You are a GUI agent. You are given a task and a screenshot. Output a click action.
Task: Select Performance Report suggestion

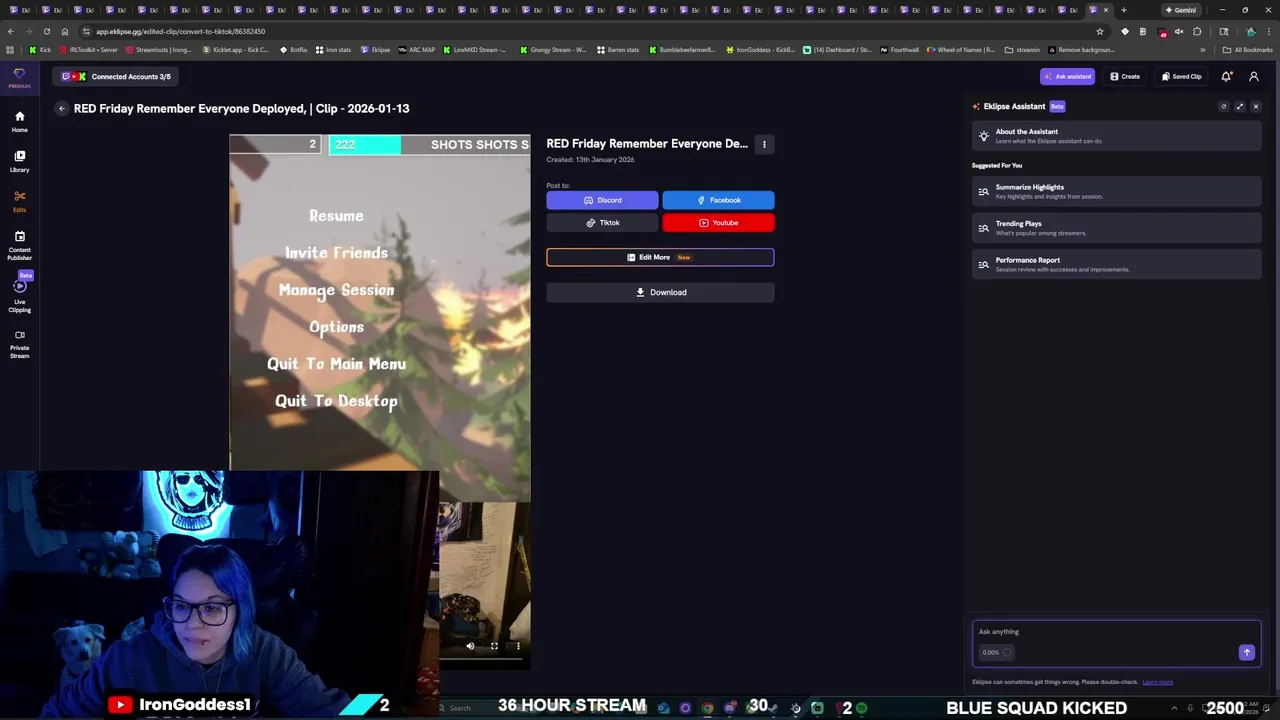pyautogui.click(x=1117, y=264)
